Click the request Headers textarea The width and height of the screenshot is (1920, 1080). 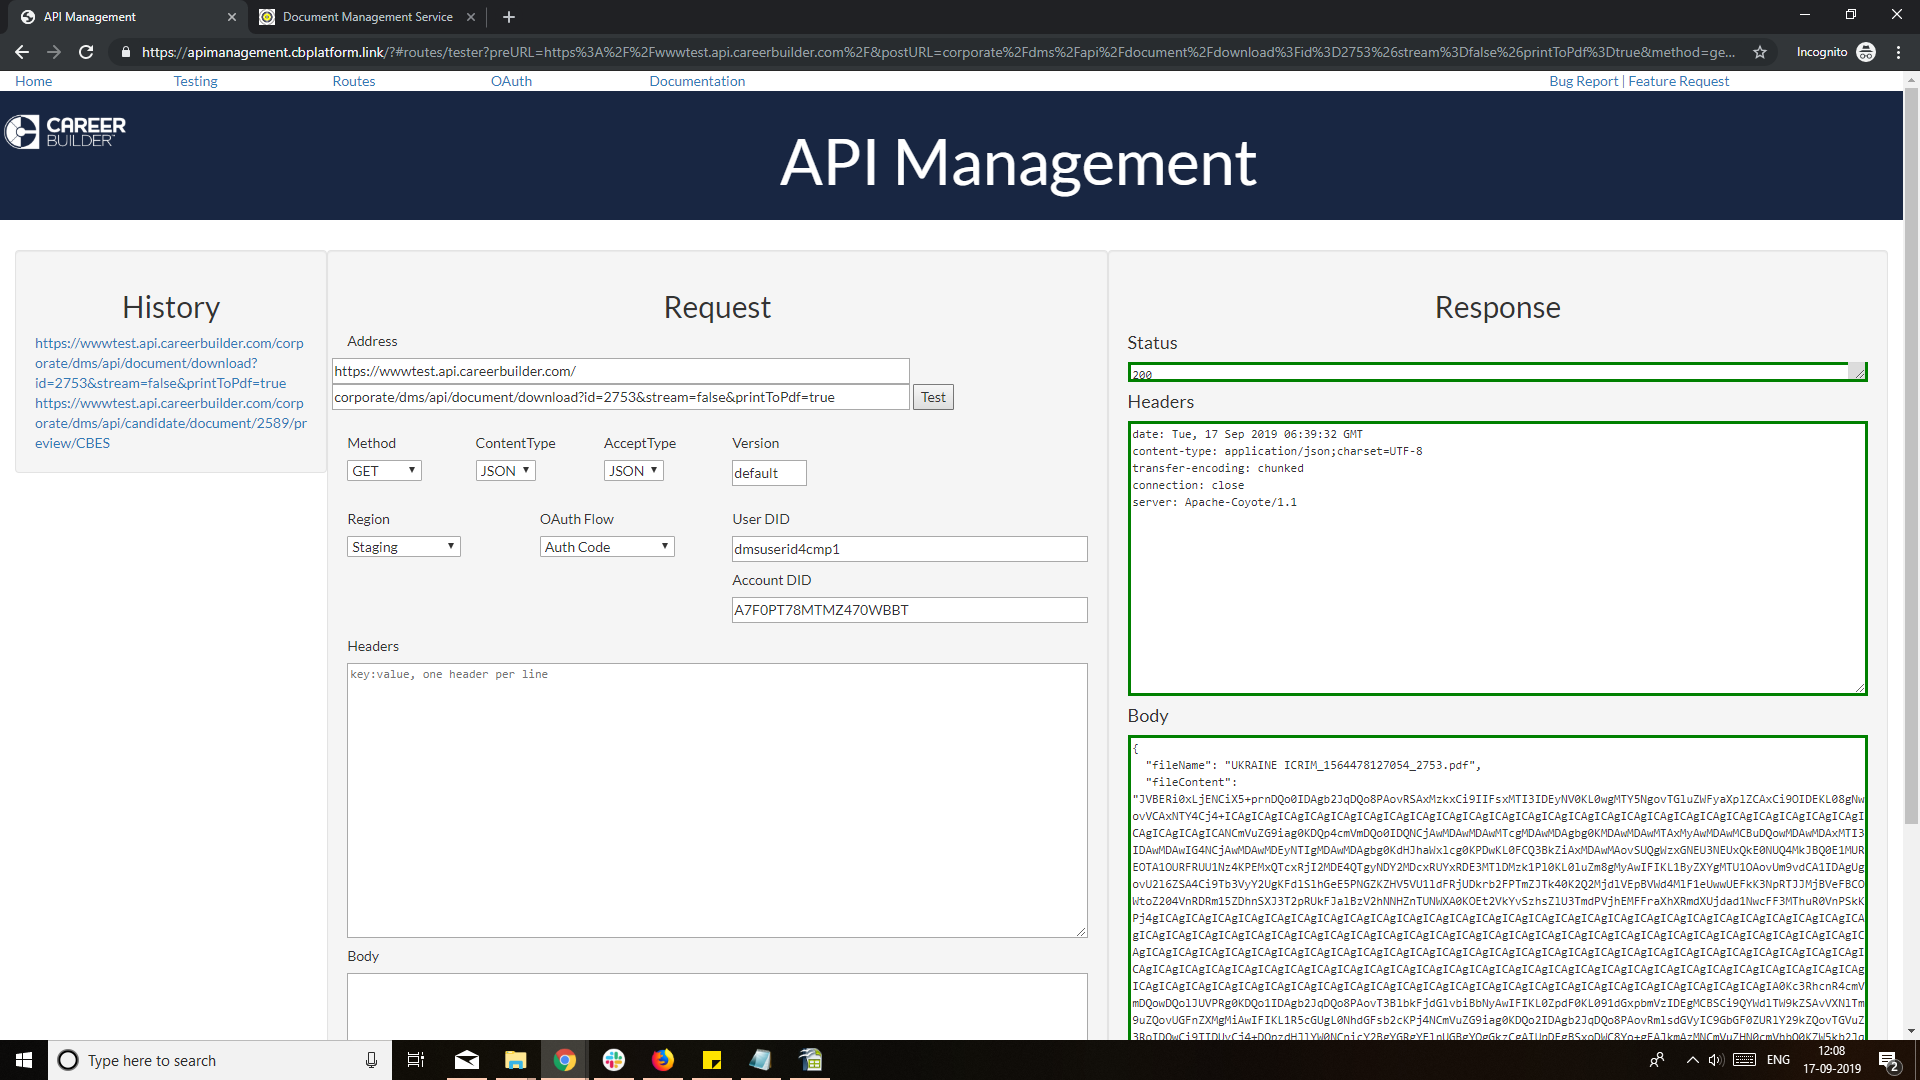point(717,800)
